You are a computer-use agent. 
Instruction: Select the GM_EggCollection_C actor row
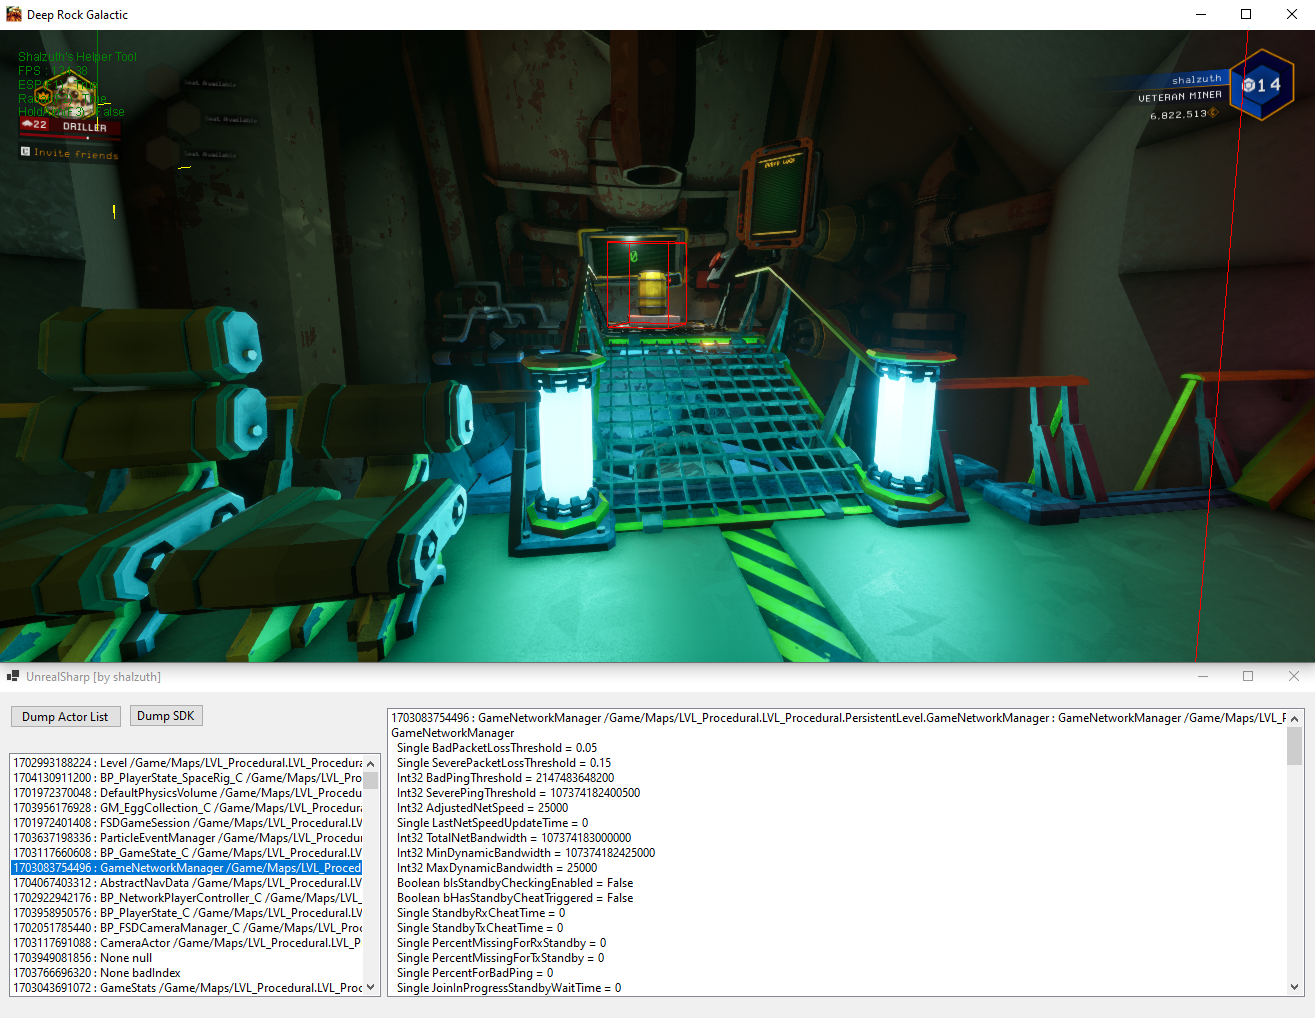pyautogui.click(x=186, y=808)
